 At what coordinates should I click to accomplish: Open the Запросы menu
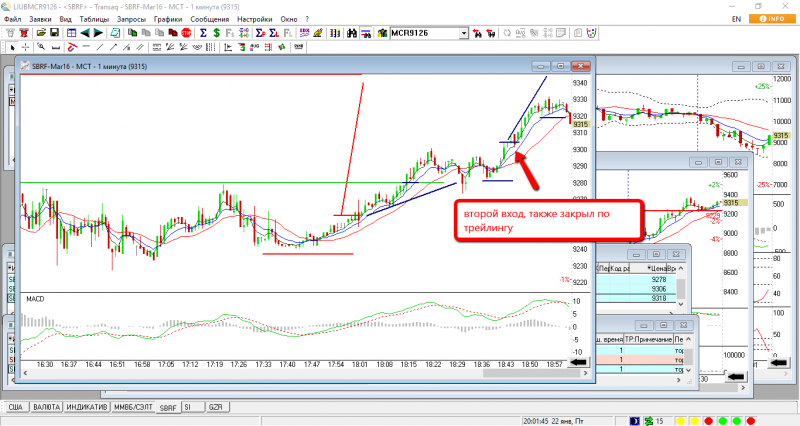pyautogui.click(x=131, y=19)
